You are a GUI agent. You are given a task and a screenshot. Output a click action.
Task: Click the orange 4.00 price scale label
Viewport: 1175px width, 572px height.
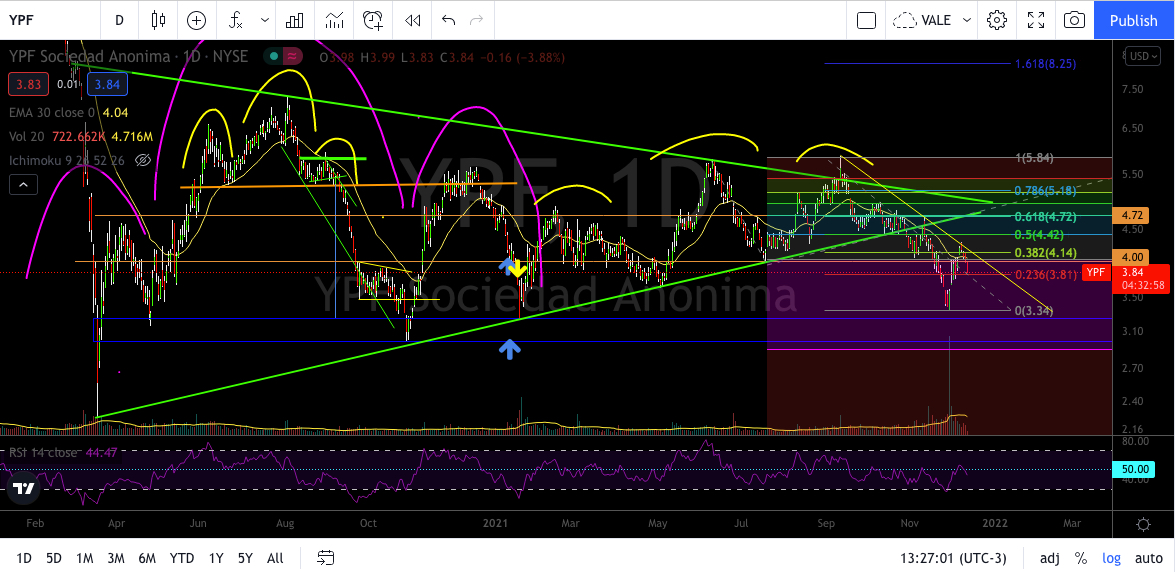click(1132, 256)
